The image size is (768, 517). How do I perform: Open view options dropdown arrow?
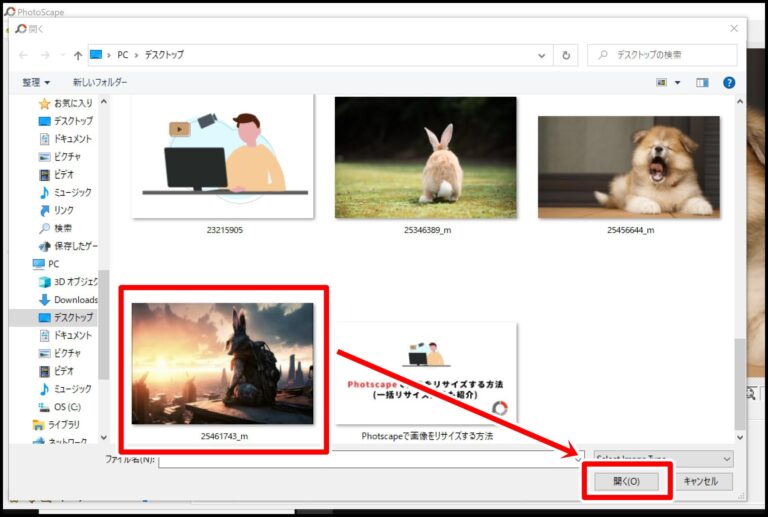coord(677,83)
